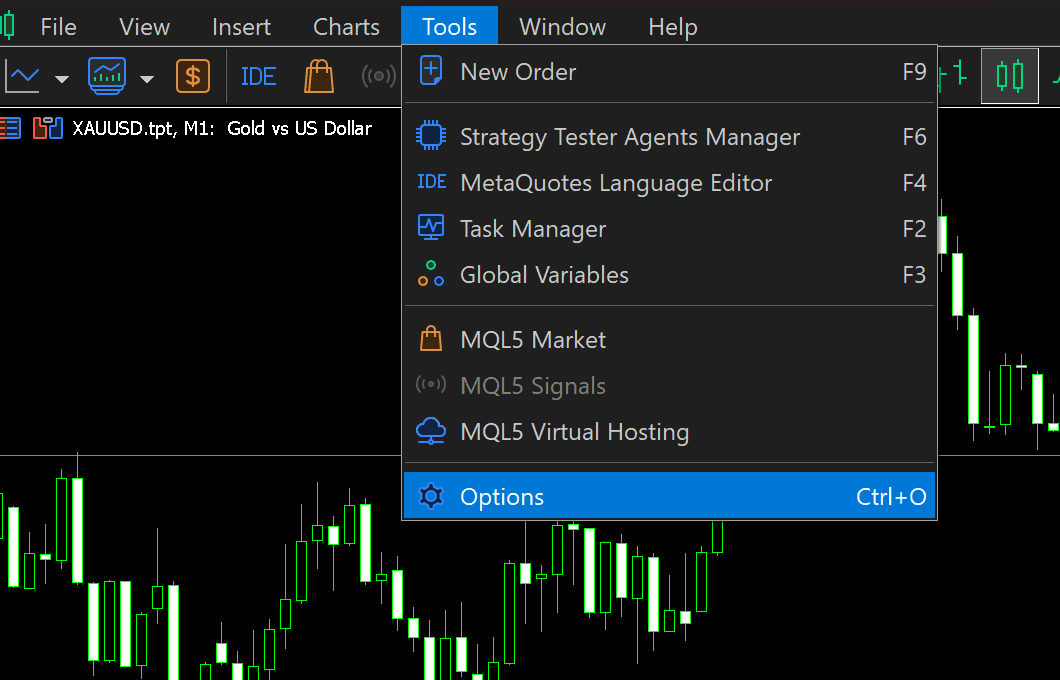Click the MQL5 Market bag icon in menu
Image resolution: width=1060 pixels, height=680 pixels.
431,339
